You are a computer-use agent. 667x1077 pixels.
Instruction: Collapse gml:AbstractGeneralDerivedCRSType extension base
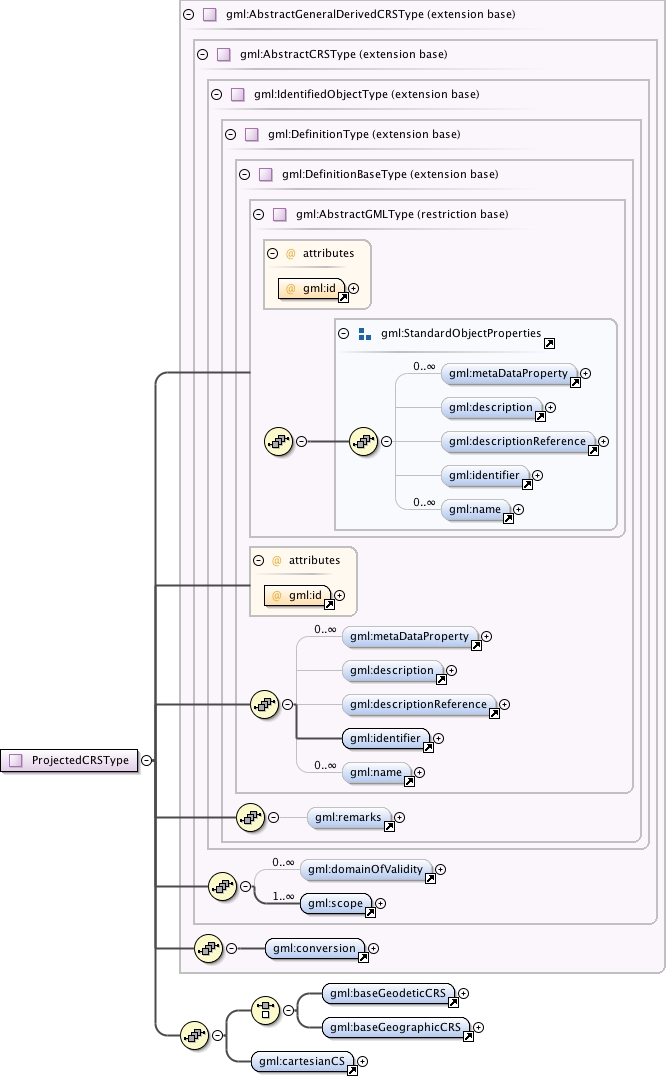tap(189, 14)
